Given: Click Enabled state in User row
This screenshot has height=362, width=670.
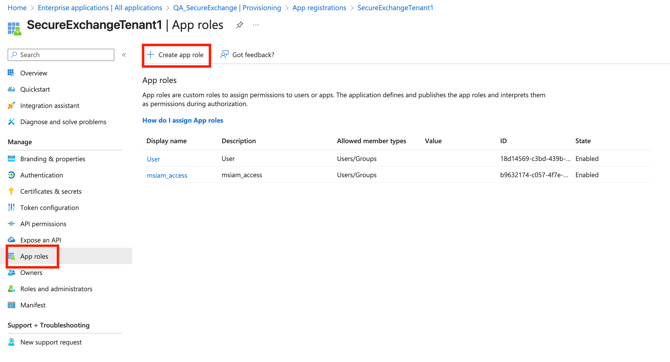Looking at the screenshot, I should click(x=587, y=159).
